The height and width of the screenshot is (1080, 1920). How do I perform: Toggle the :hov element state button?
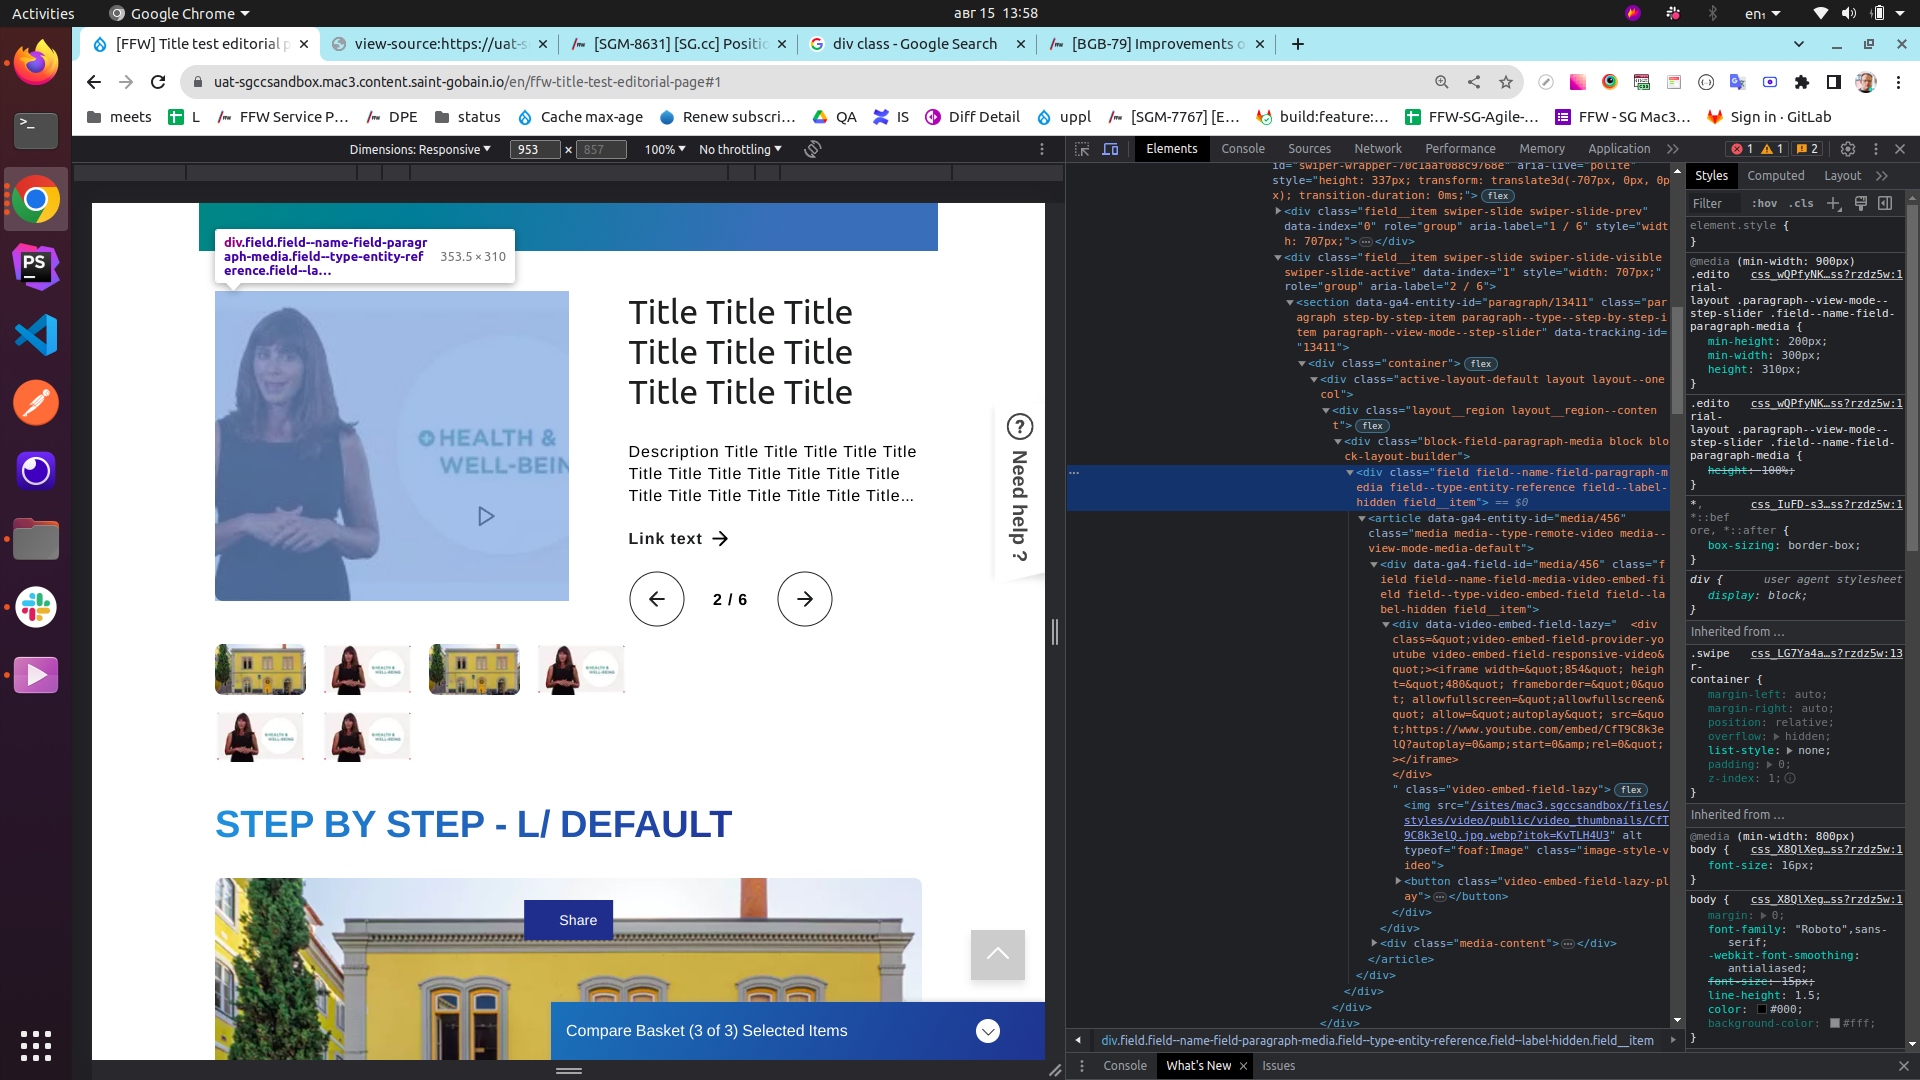(x=1764, y=203)
